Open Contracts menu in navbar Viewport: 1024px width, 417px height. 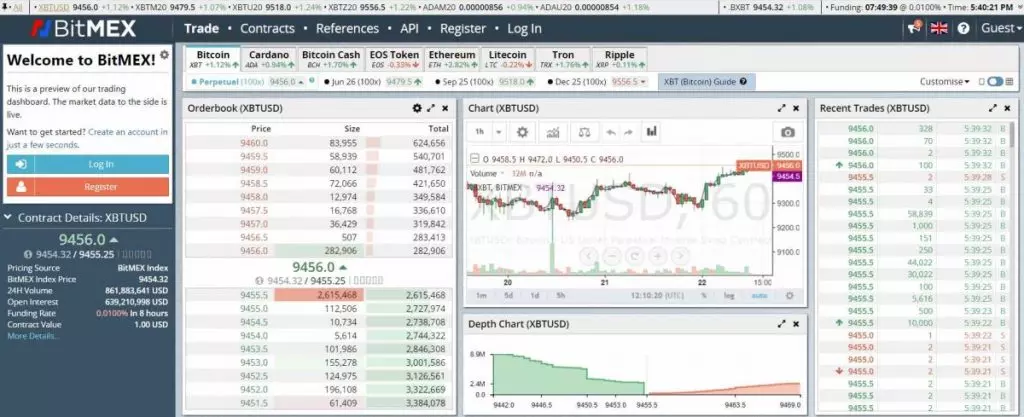[x=267, y=29]
